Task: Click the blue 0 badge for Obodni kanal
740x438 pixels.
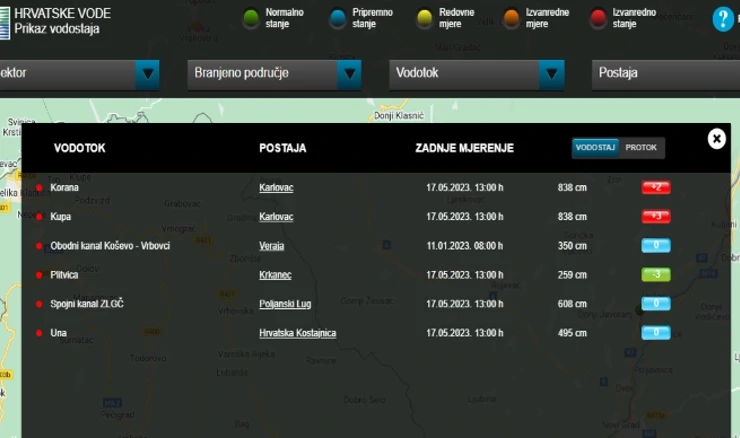Action: coord(656,245)
